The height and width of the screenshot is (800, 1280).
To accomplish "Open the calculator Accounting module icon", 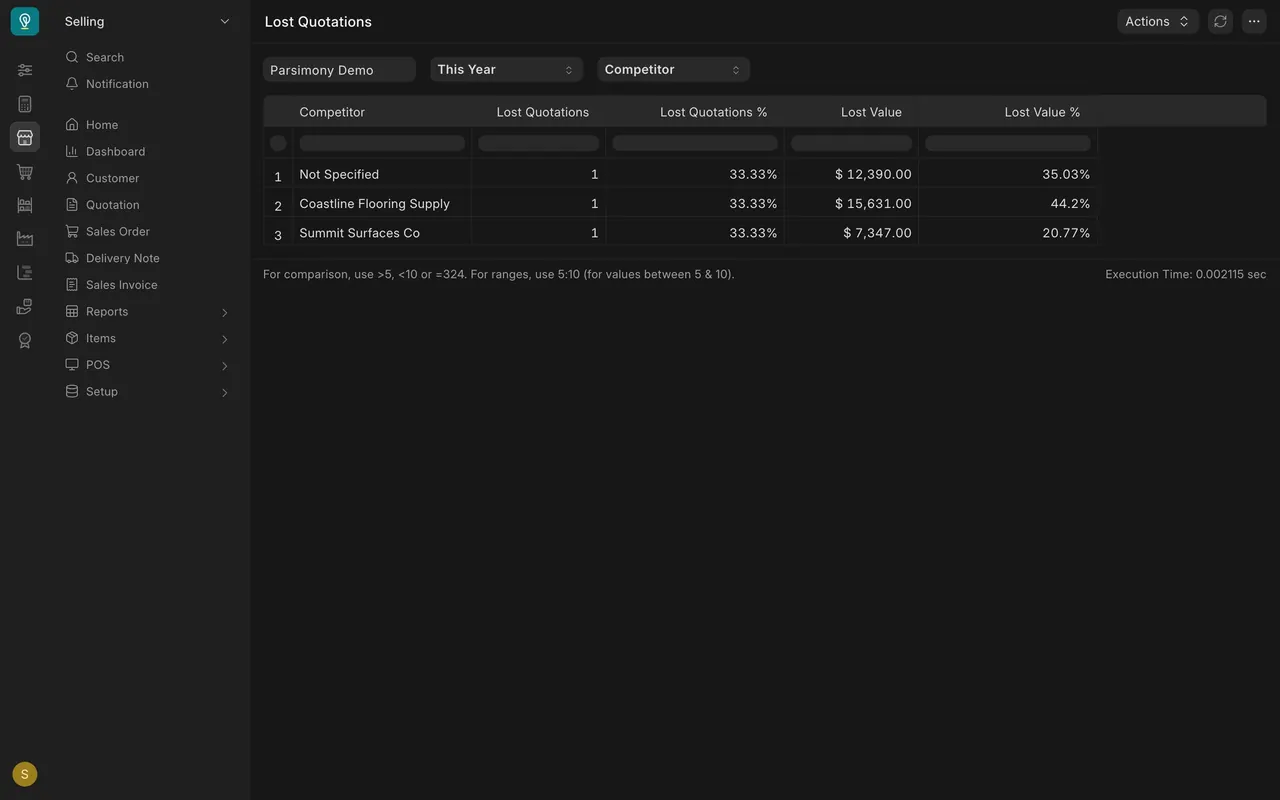I will click(25, 104).
